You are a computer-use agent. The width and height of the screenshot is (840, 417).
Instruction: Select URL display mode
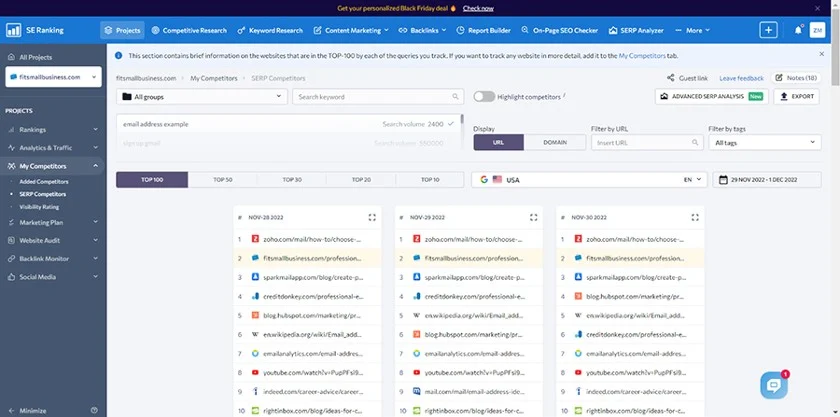coord(498,143)
